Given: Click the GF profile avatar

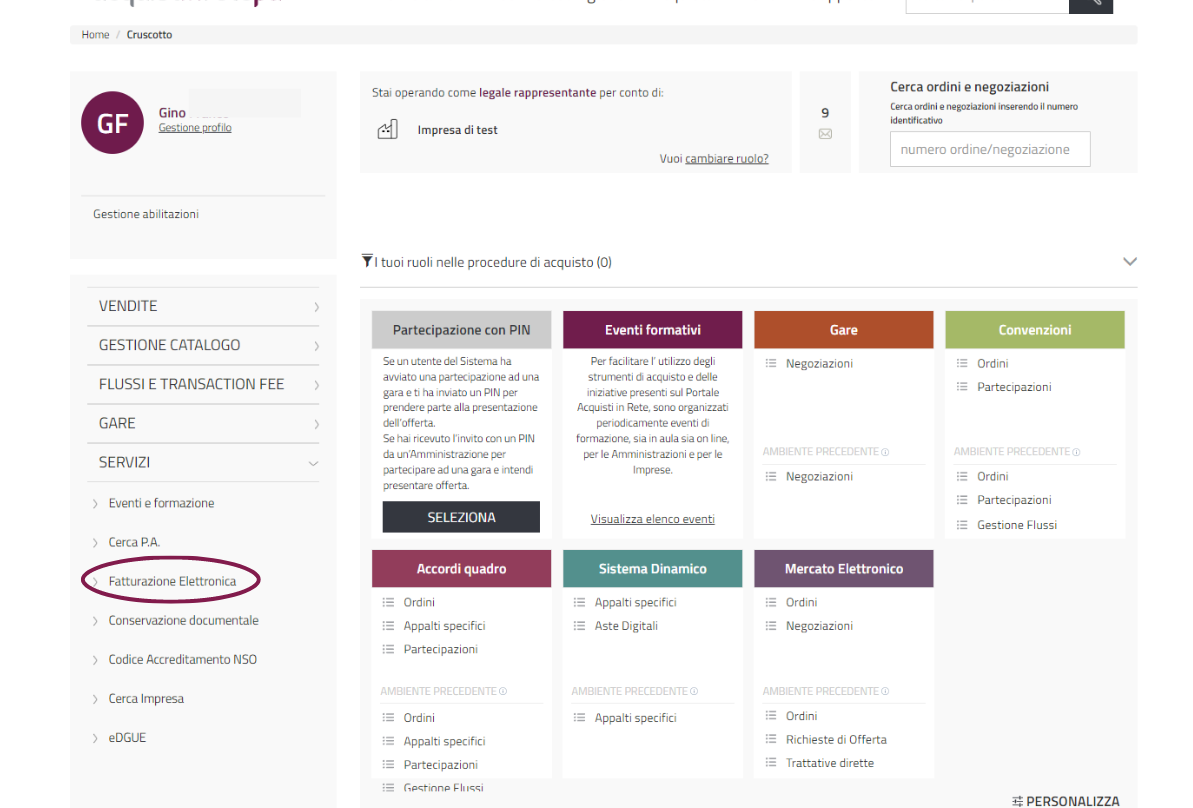Looking at the screenshot, I should tap(112, 122).
